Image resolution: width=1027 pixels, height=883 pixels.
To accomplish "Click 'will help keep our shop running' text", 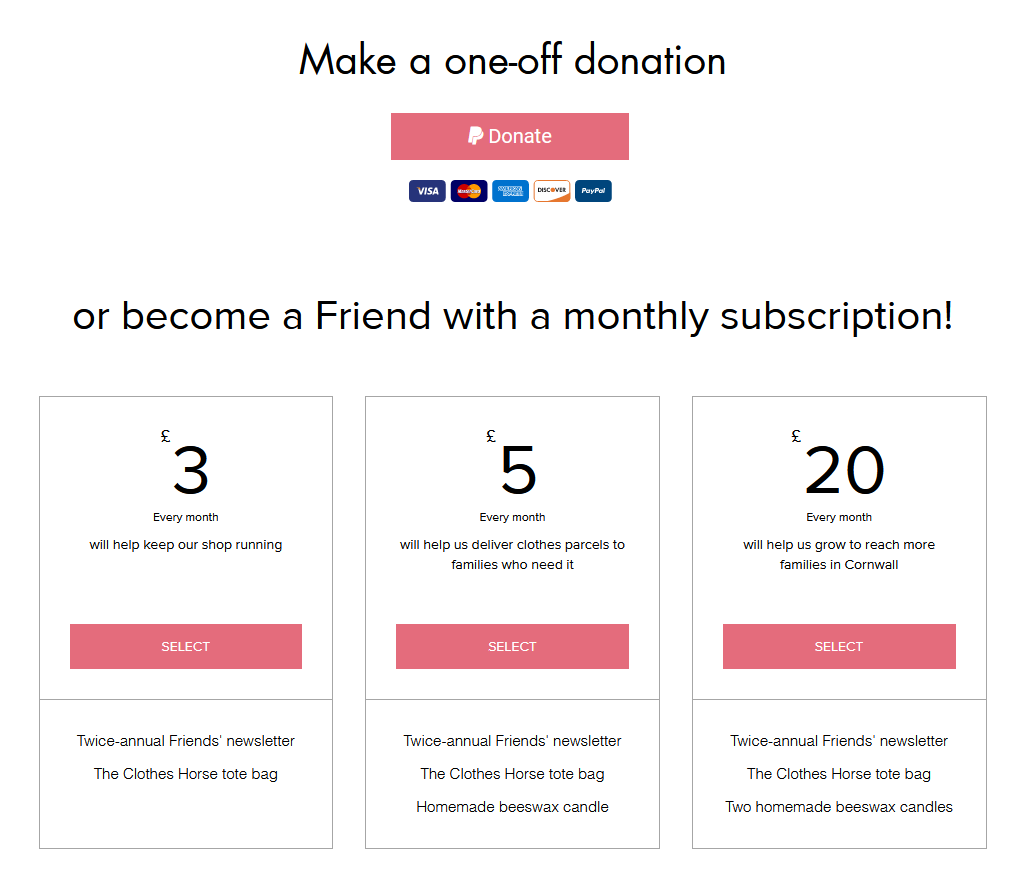I will pyautogui.click(x=186, y=545).
